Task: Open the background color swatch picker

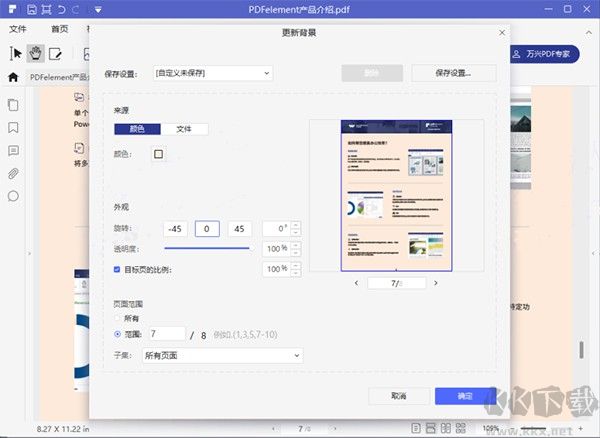Action: (x=158, y=154)
